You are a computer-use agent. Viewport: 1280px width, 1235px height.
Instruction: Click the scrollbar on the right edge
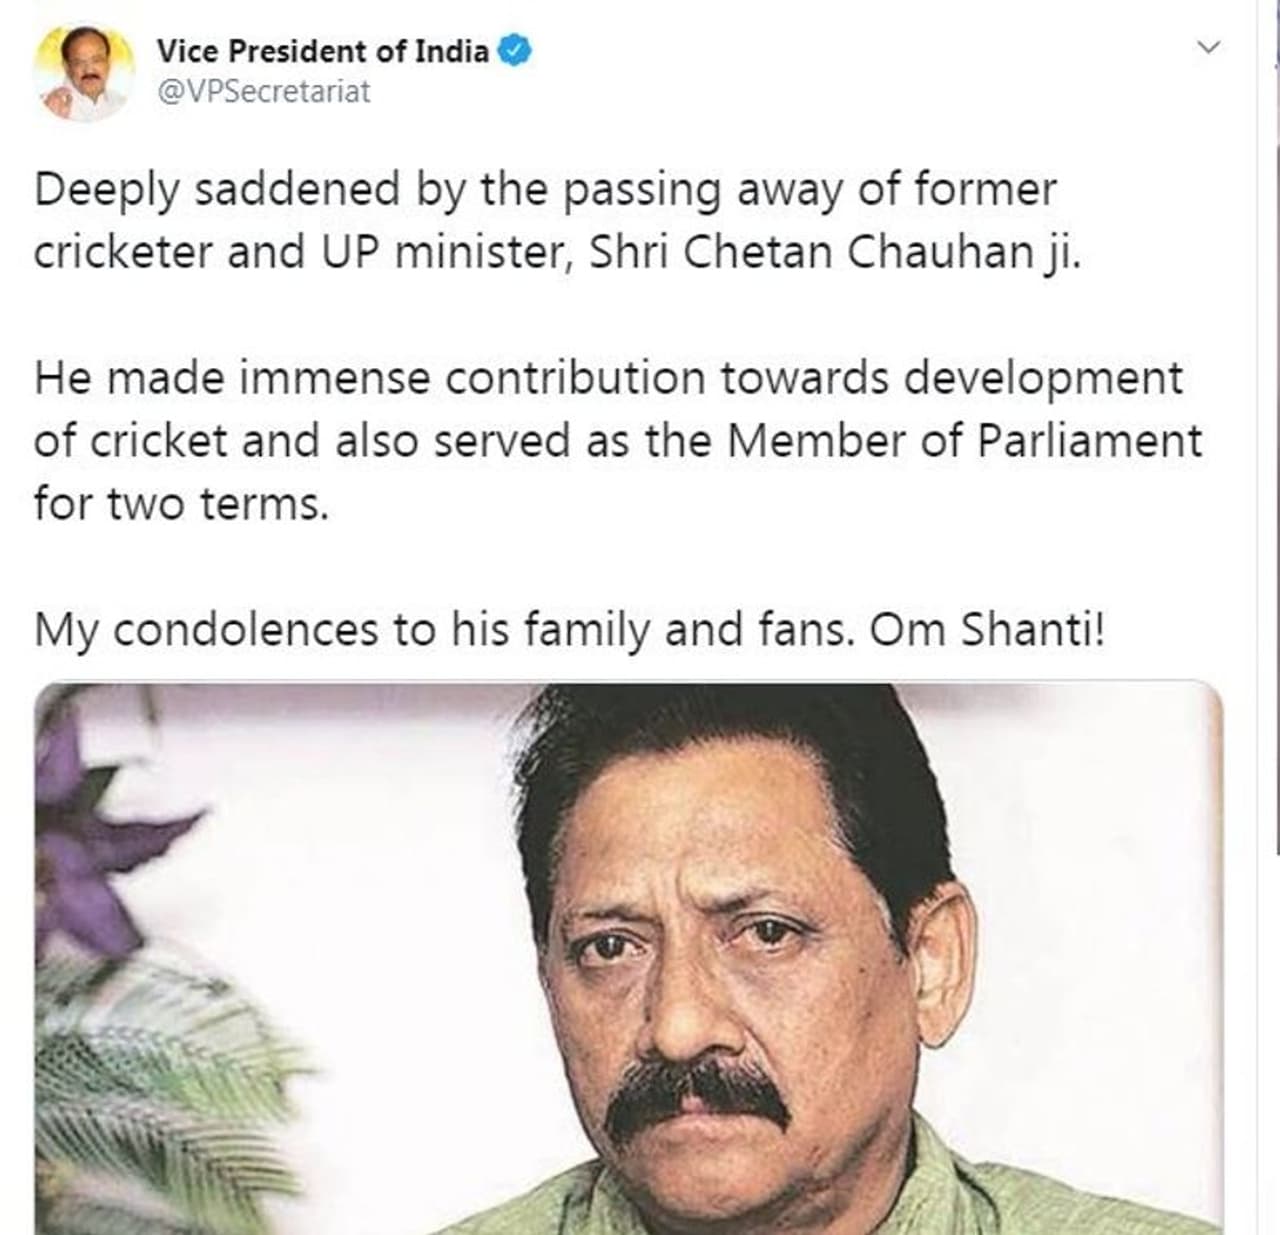pos(1276,500)
